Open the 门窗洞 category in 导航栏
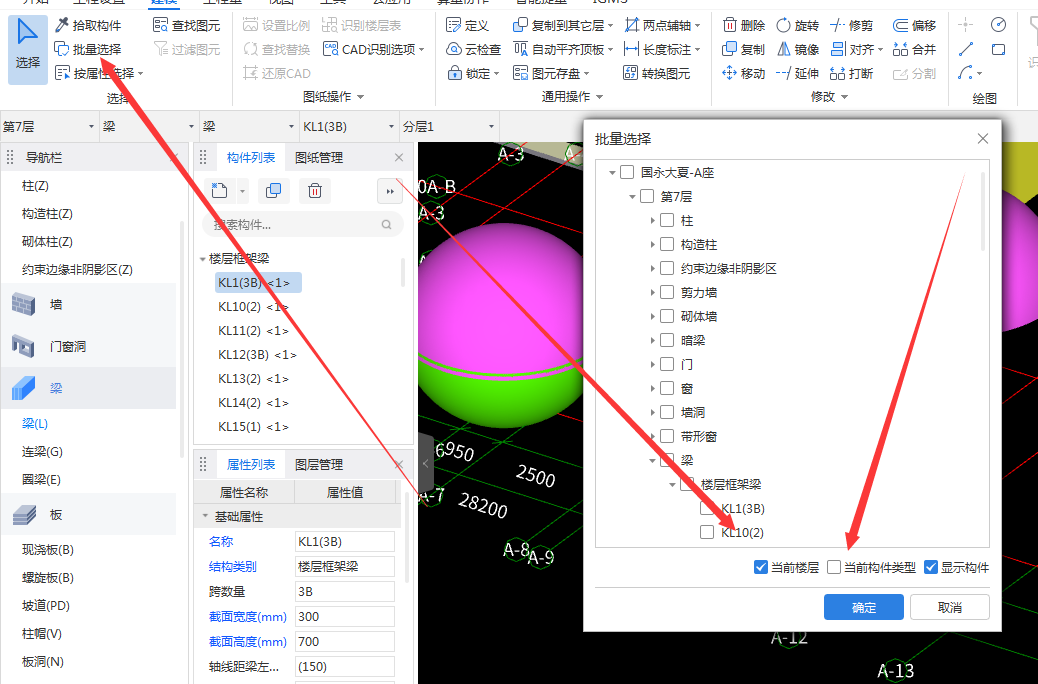Viewport: 1038px width, 684px height. (89, 346)
